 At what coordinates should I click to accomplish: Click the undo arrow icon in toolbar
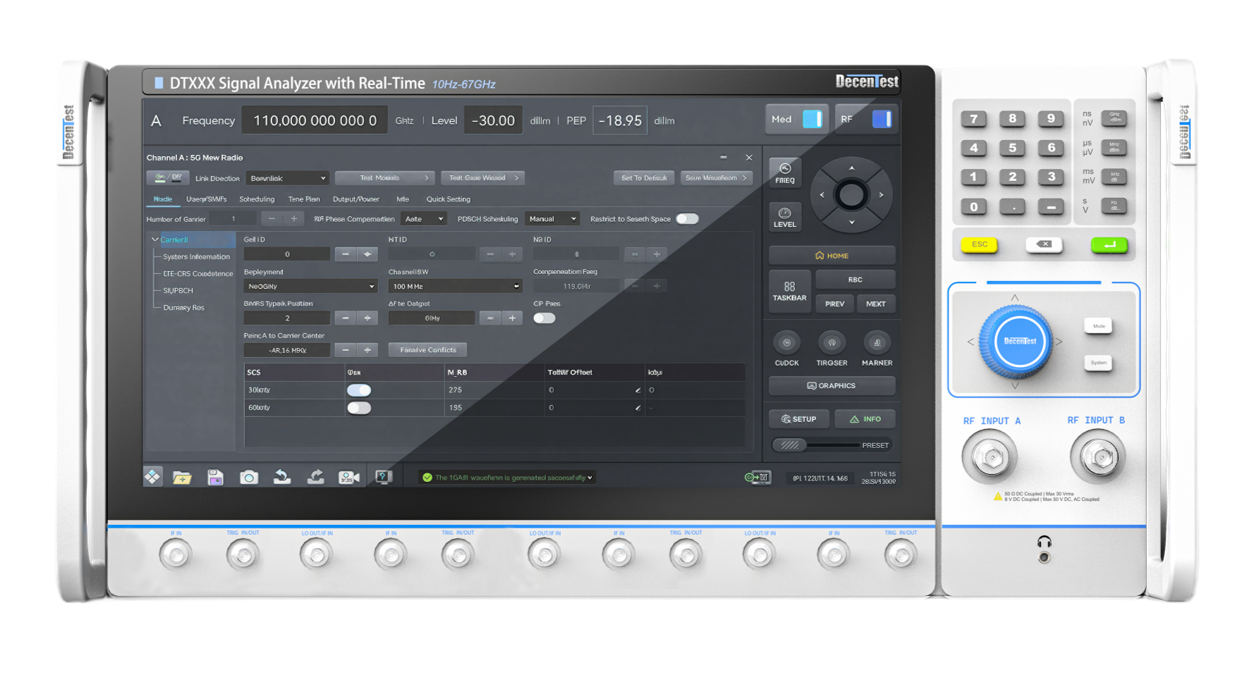(x=282, y=478)
